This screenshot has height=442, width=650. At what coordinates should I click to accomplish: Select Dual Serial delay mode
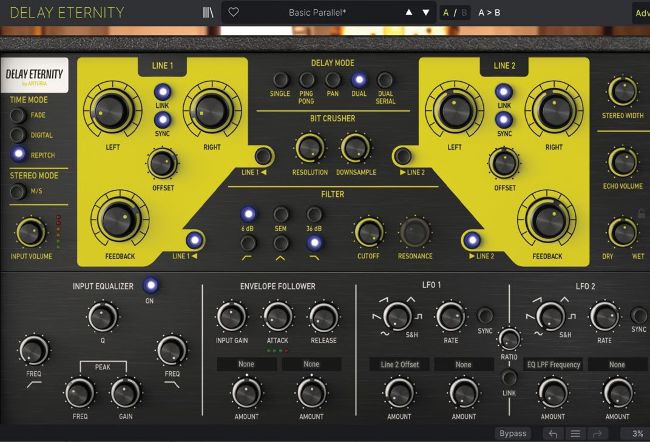385,80
